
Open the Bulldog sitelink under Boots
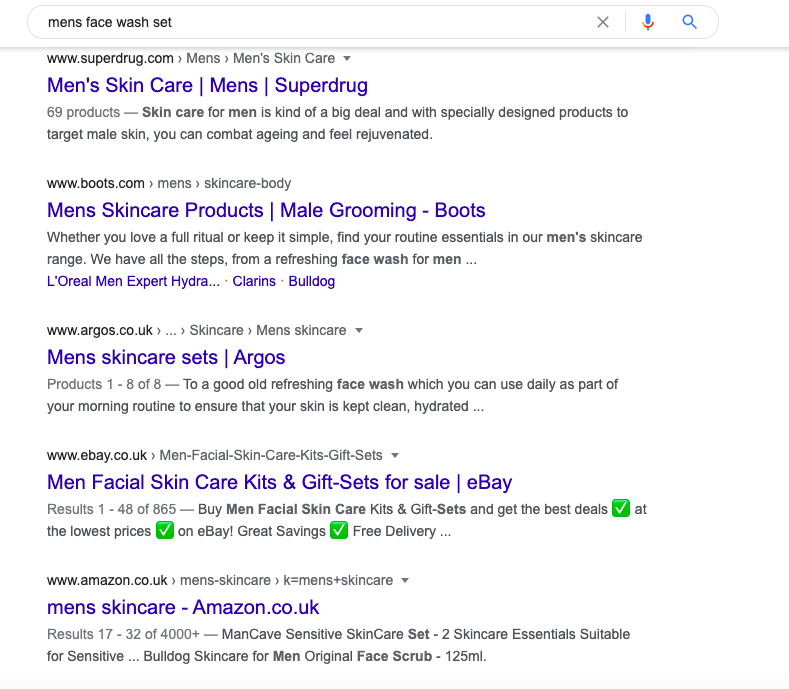click(x=312, y=282)
